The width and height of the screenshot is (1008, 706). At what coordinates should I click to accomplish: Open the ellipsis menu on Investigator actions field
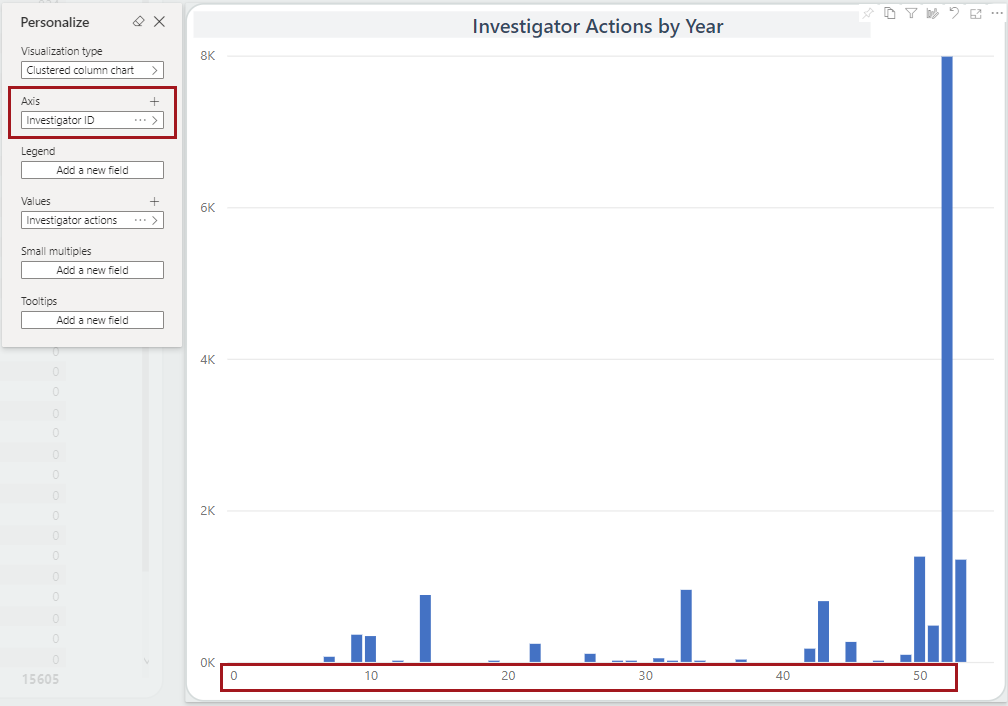140,220
